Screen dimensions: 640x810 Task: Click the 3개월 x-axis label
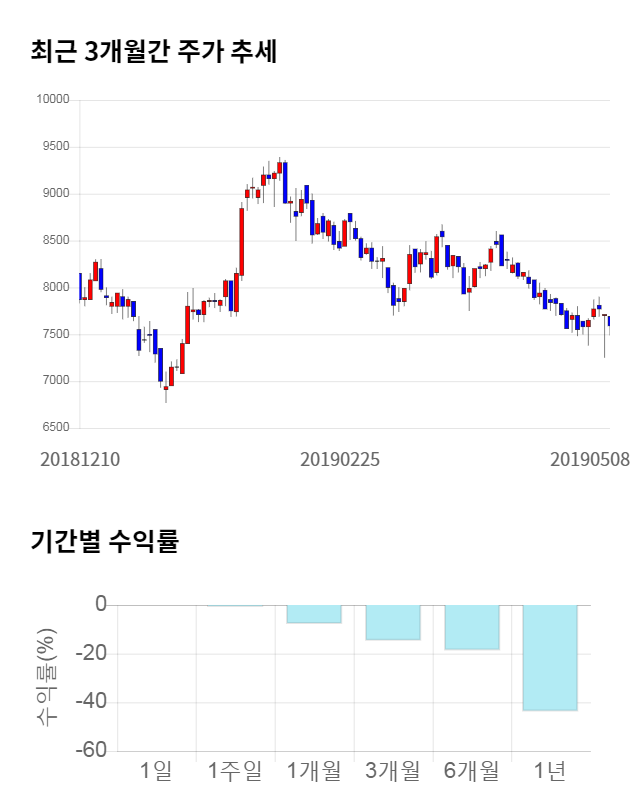click(392, 771)
